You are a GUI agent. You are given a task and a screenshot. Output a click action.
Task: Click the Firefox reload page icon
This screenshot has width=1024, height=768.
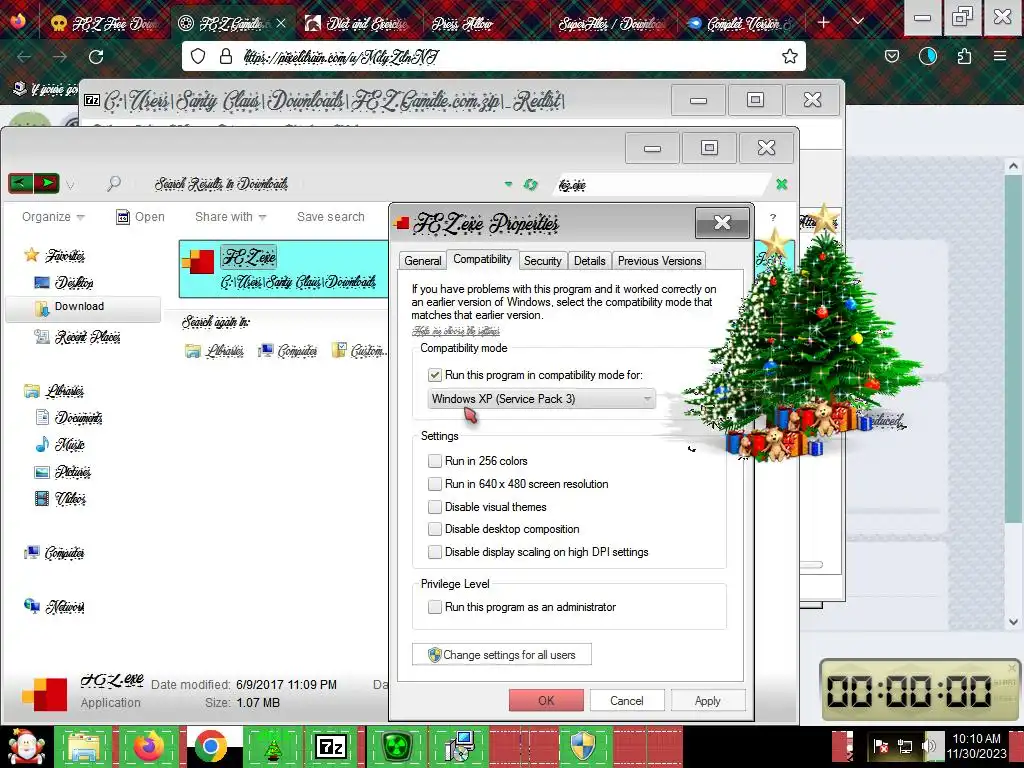(96, 57)
